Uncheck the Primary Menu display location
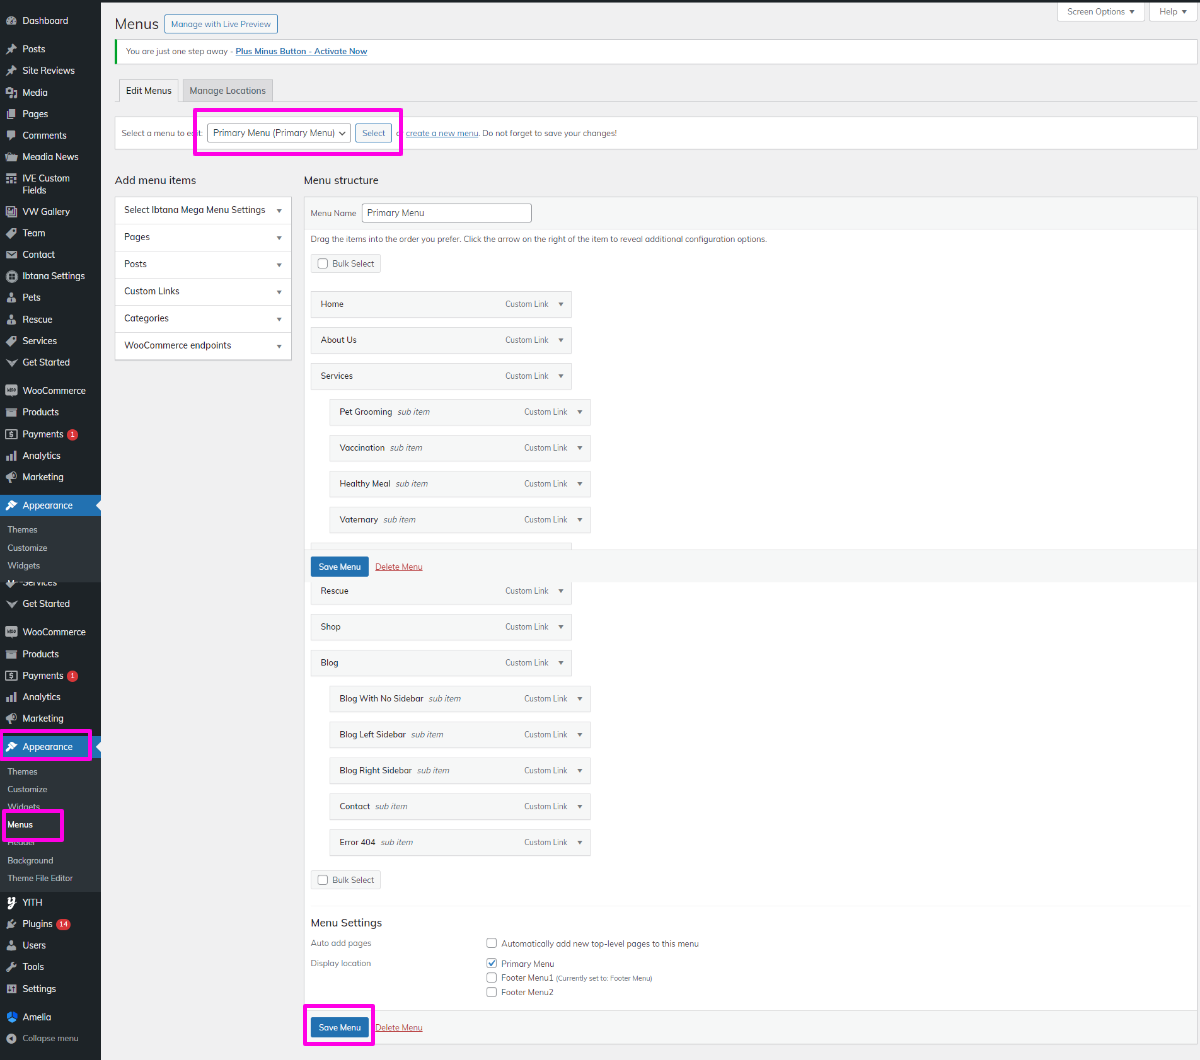1200x1060 pixels. coord(492,964)
